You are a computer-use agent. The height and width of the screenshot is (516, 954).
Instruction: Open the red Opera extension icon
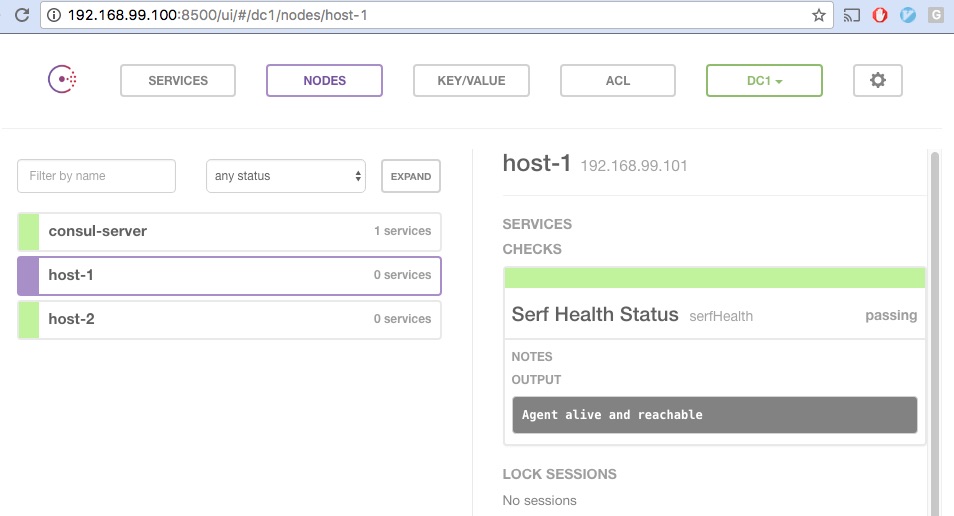pyautogui.click(x=880, y=15)
